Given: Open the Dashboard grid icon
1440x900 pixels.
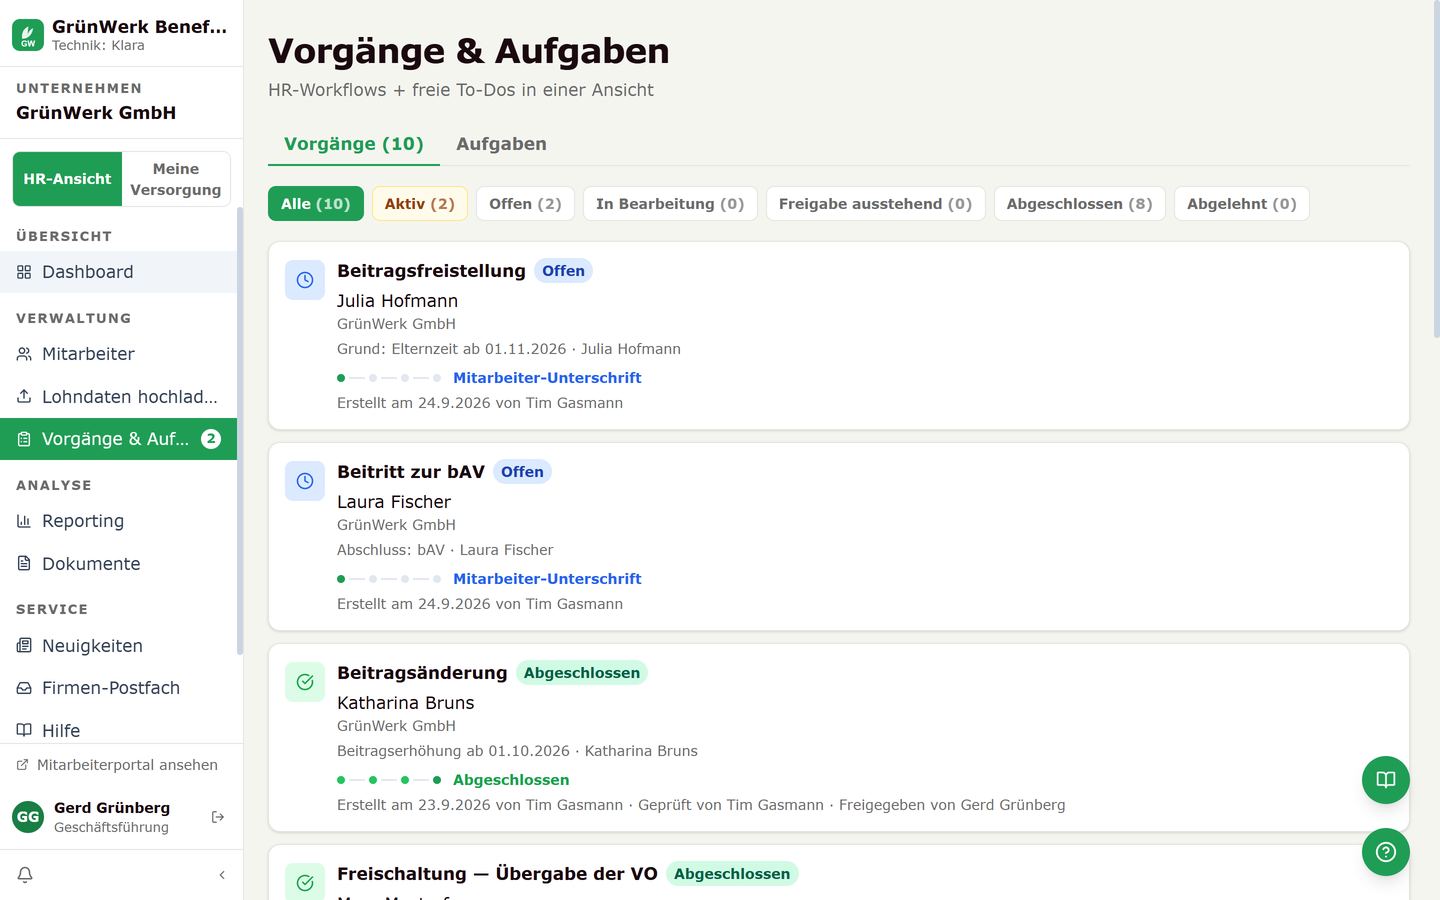Looking at the screenshot, I should [x=24, y=272].
